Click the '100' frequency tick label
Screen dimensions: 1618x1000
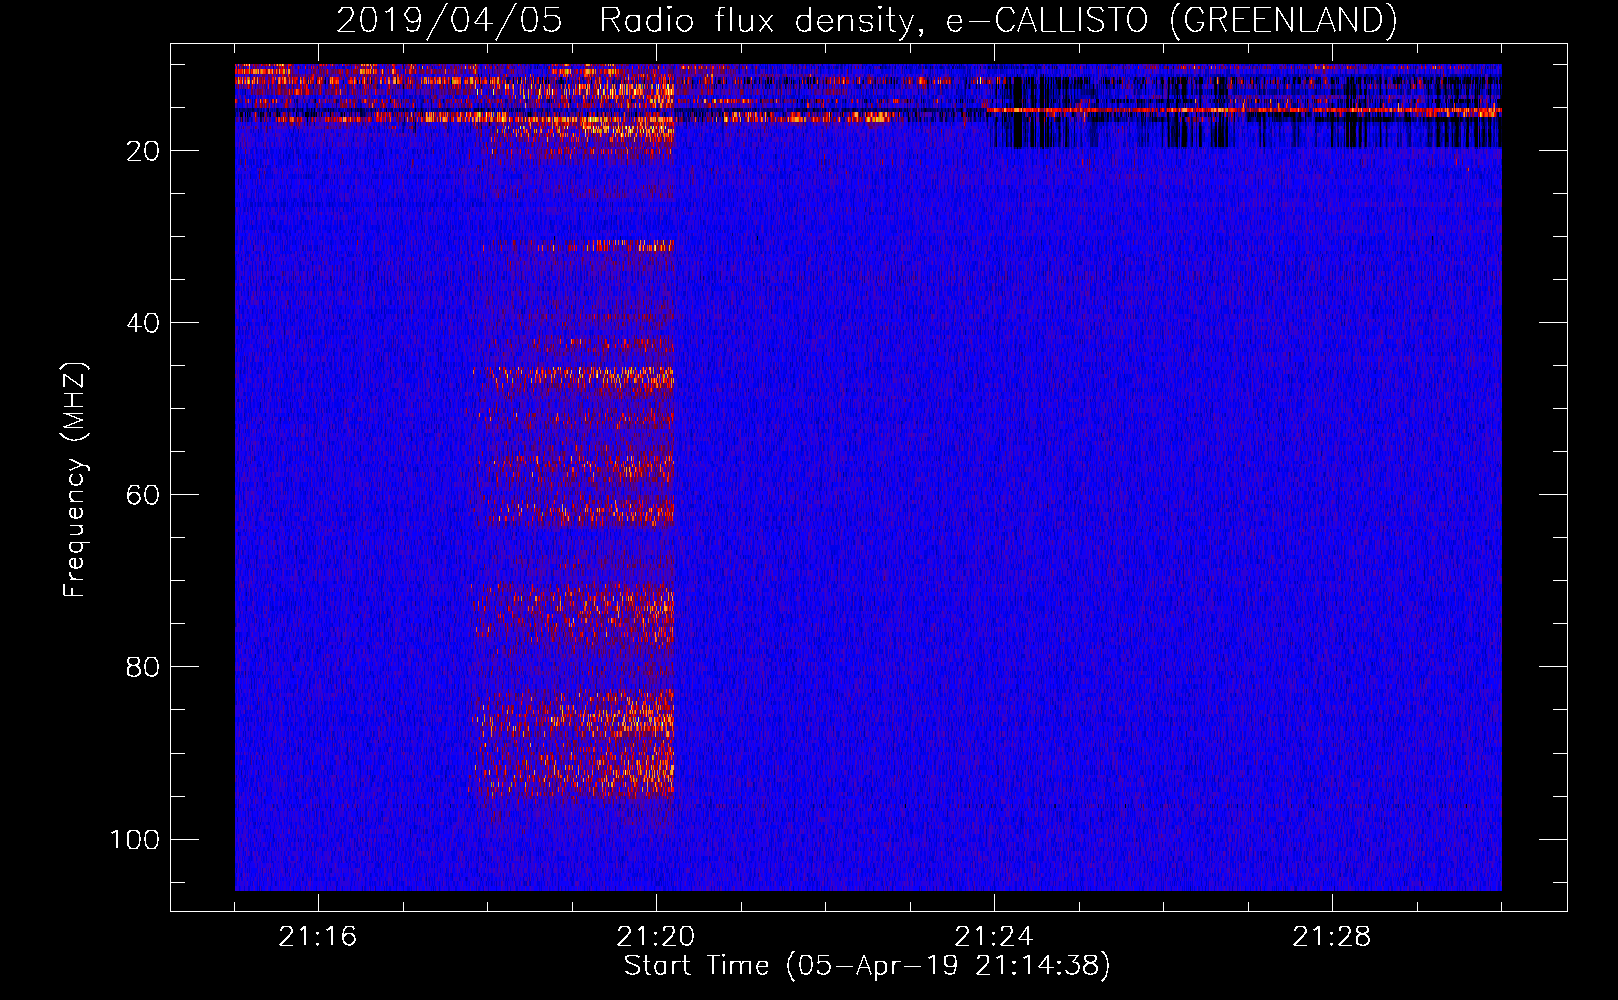(135, 839)
